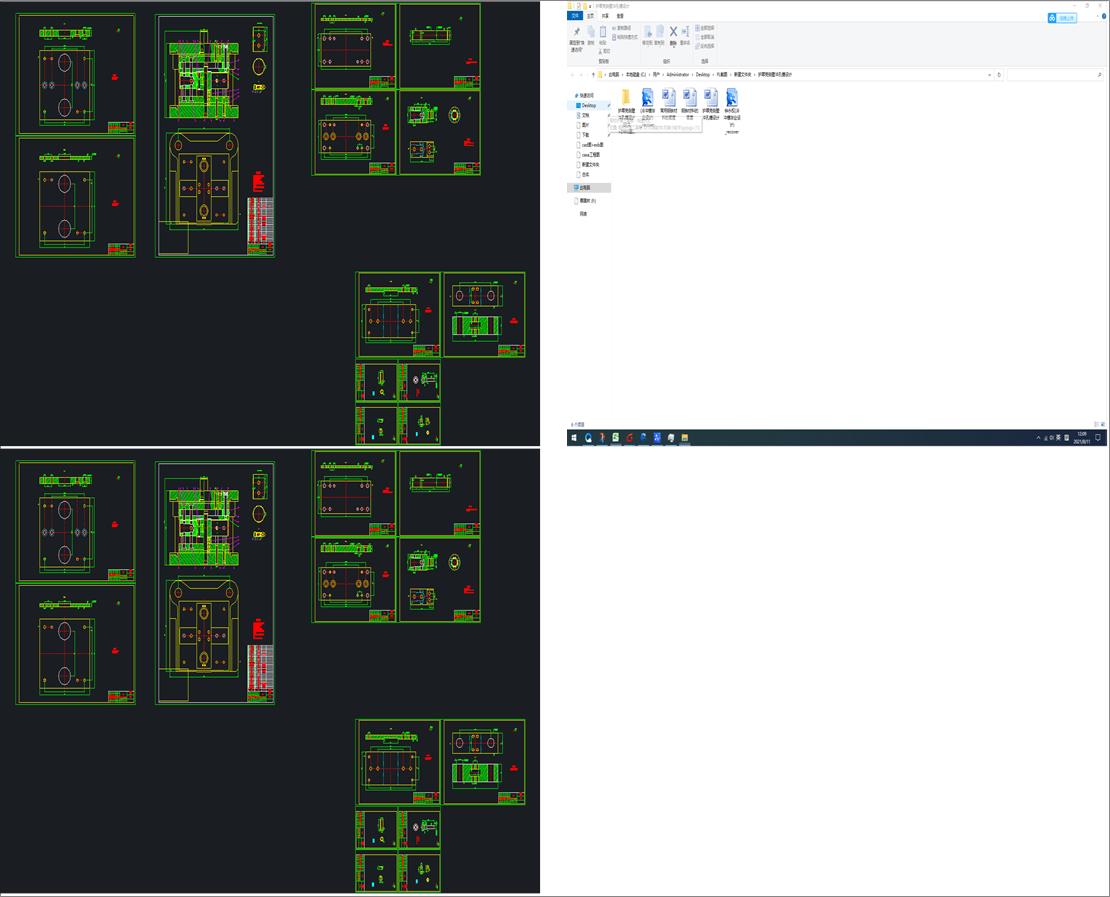
Task: Click the Explorer search box
Action: pos(1055,74)
